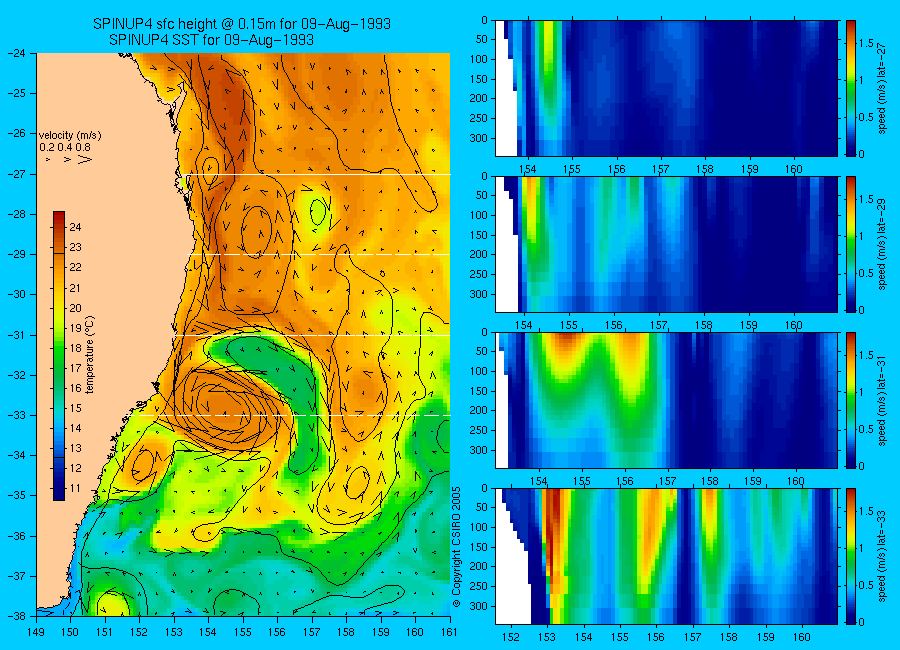This screenshot has width=900, height=650.
Task: Select the lat=-33 speed cross-section panel
Action: pyautogui.click(x=666, y=556)
